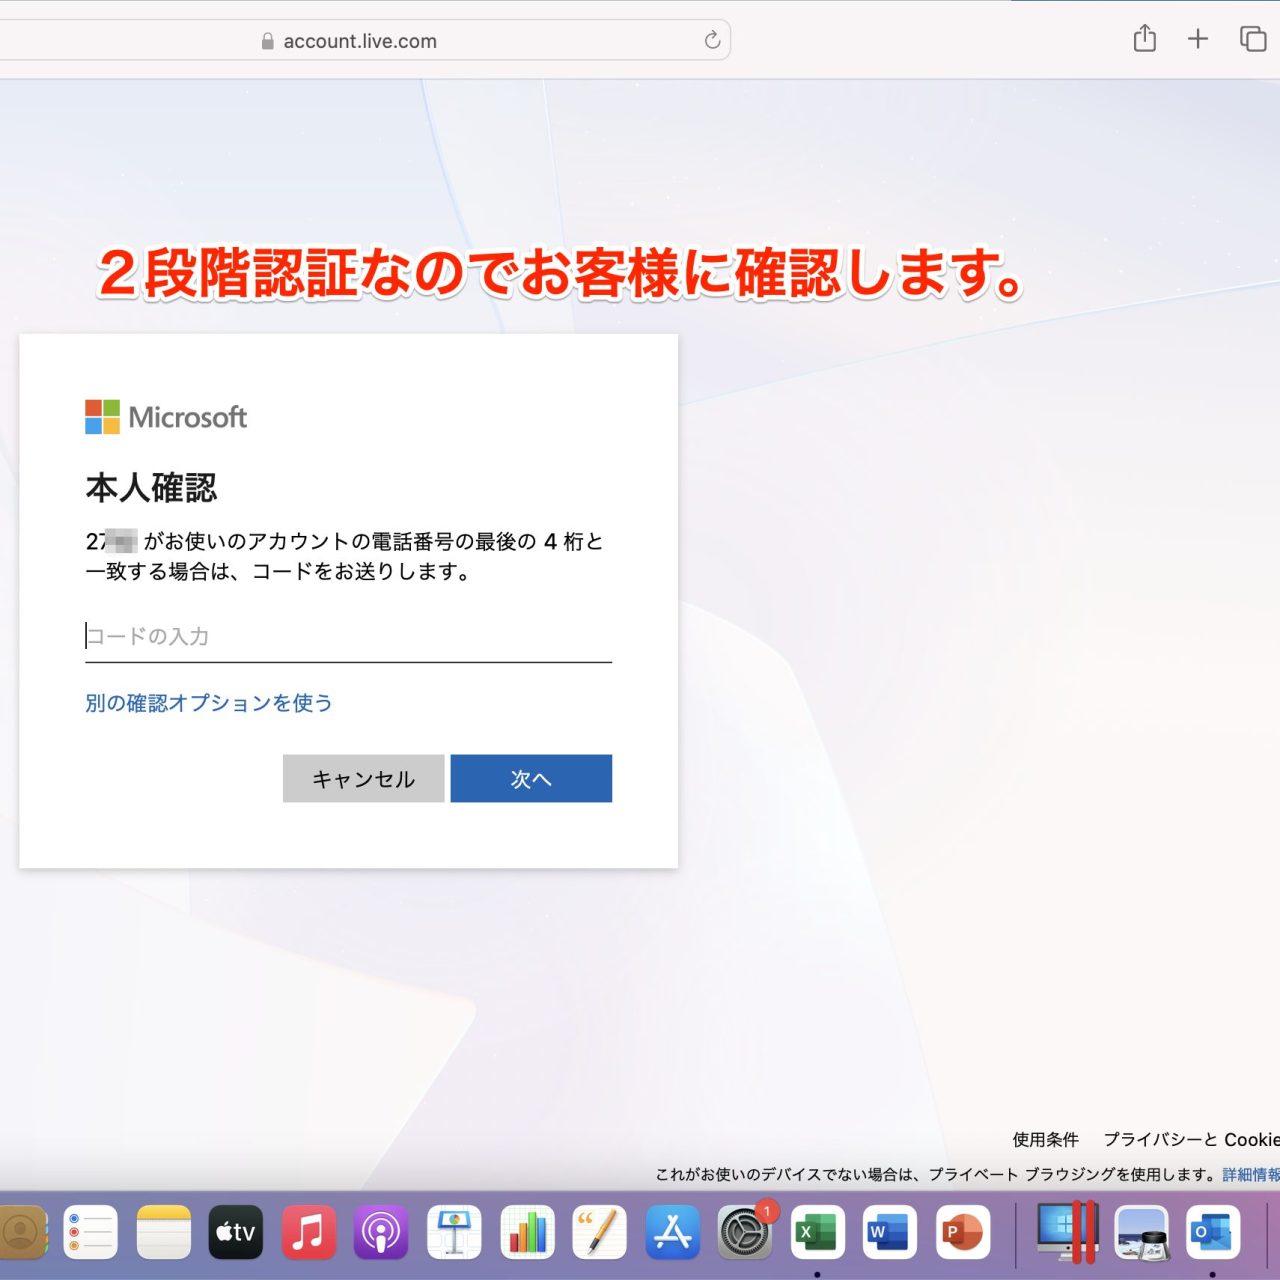Launch Numbers from the Dock
The width and height of the screenshot is (1280, 1280).
point(527,1232)
